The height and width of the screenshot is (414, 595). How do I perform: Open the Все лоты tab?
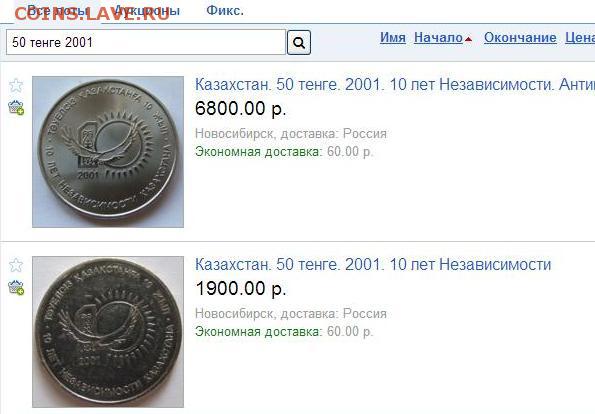coord(59,11)
